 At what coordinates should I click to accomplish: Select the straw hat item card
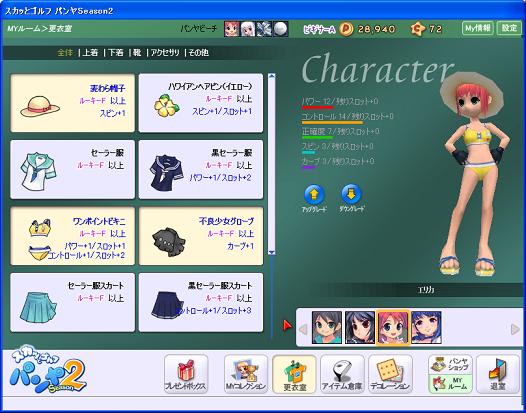[72, 103]
